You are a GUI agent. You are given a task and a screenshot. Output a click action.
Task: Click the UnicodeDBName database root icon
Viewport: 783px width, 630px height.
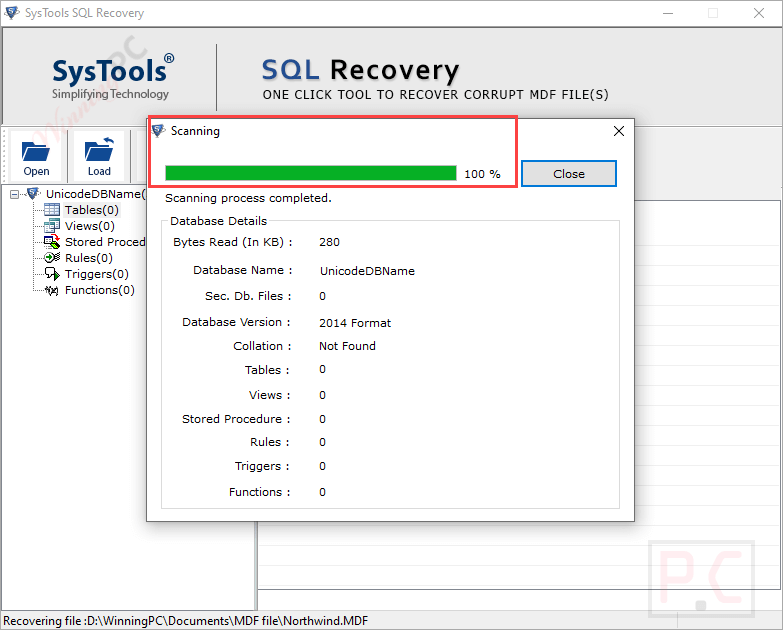[x=33, y=193]
